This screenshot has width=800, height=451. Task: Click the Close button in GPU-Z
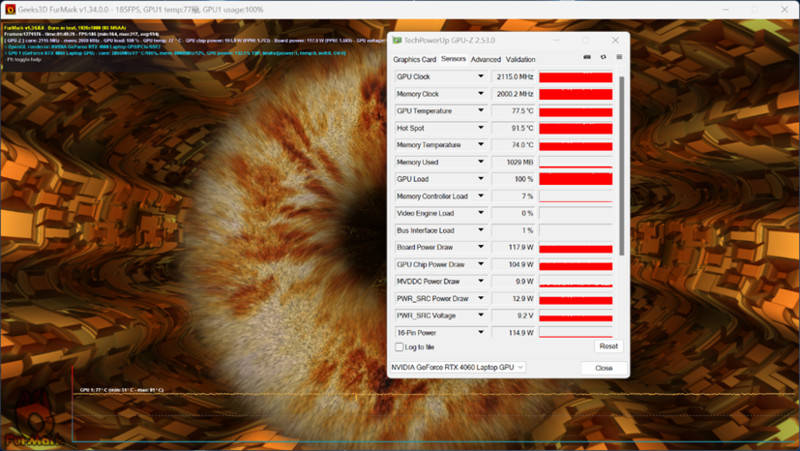point(603,368)
